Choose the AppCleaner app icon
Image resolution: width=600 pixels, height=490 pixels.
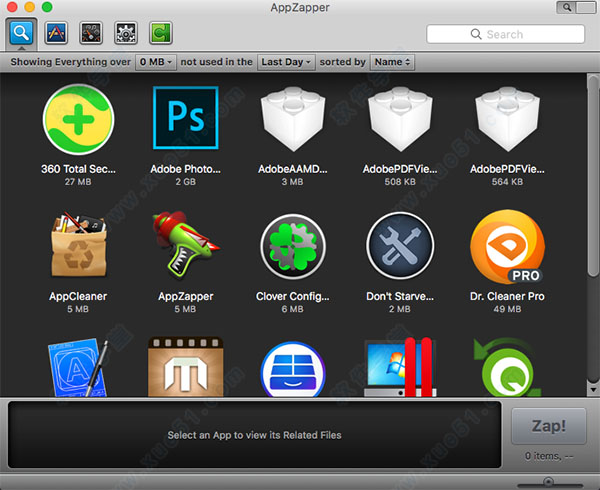tap(77, 247)
